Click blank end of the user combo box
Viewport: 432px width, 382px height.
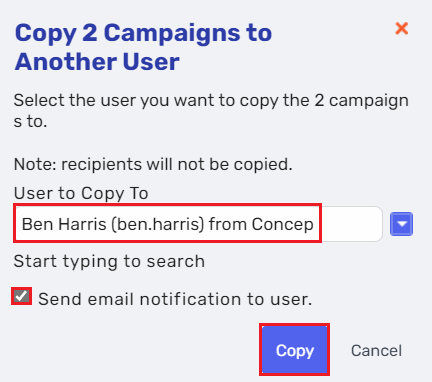352,224
